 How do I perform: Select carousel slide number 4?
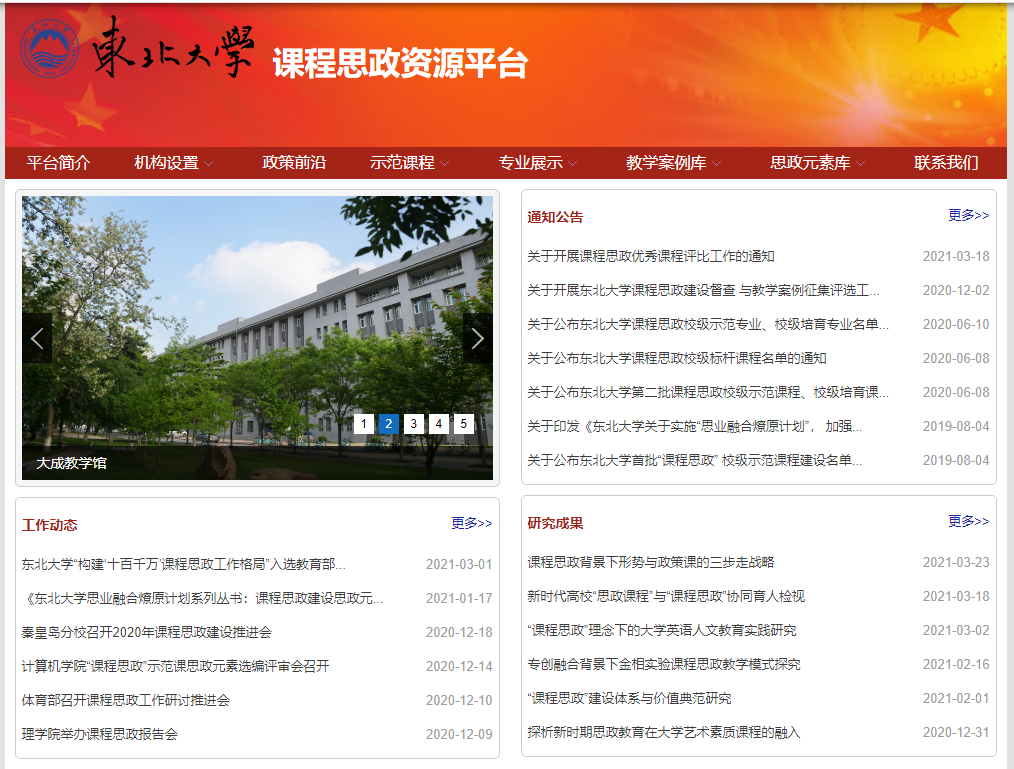pyautogui.click(x=438, y=424)
